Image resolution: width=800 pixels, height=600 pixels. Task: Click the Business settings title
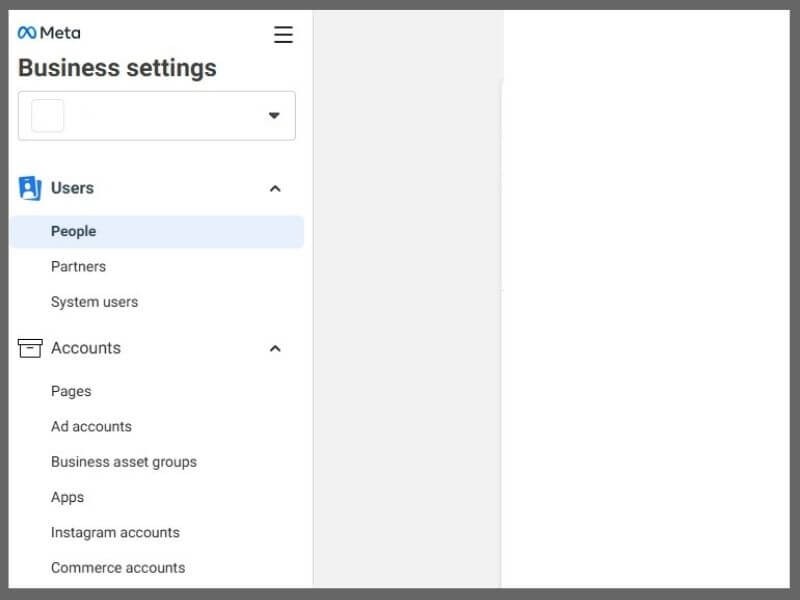click(117, 68)
